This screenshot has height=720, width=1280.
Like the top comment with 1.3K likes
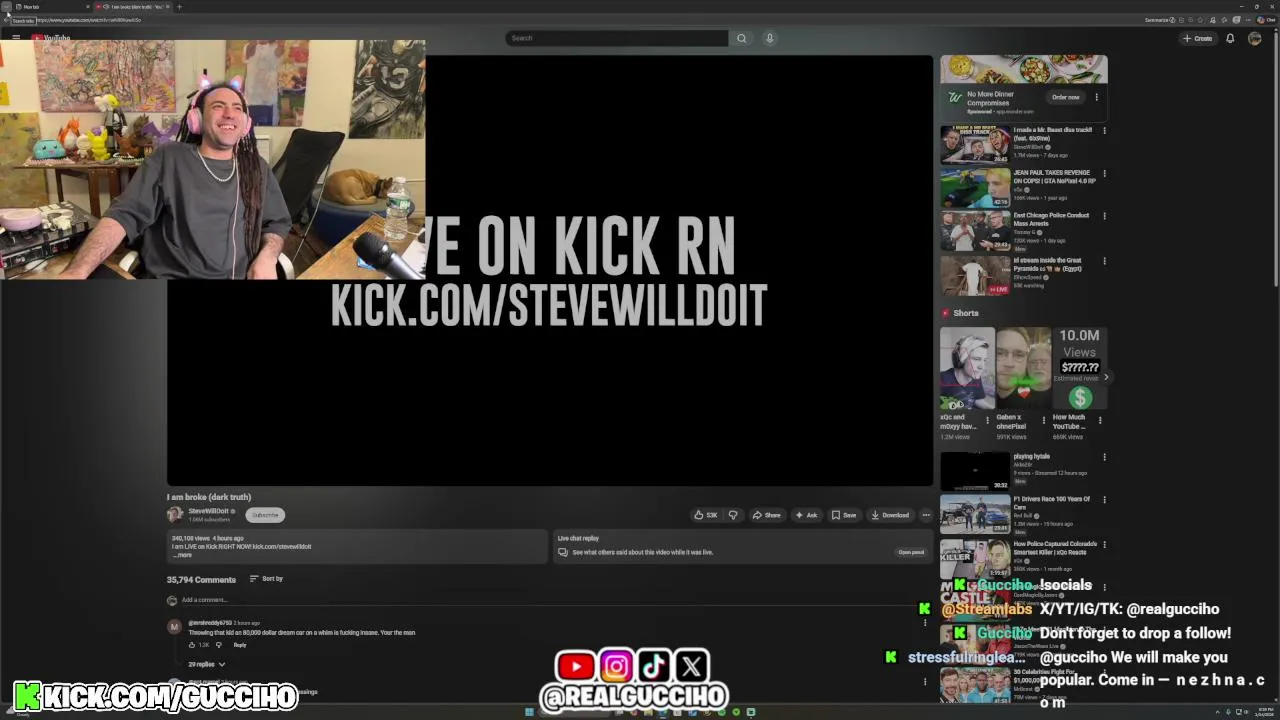pyautogui.click(x=192, y=645)
